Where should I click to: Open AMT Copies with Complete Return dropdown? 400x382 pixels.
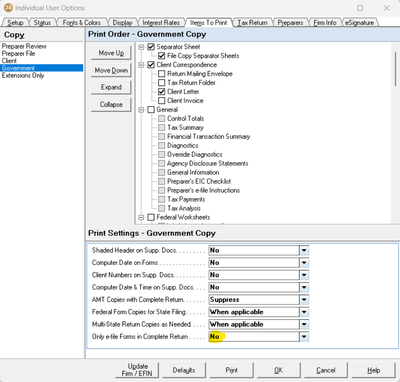[x=304, y=300]
